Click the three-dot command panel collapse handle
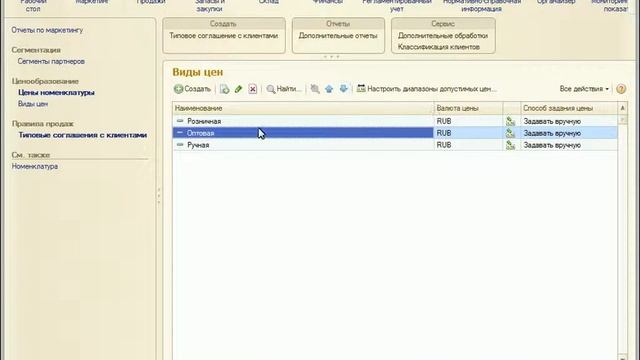 (x=331, y=57)
